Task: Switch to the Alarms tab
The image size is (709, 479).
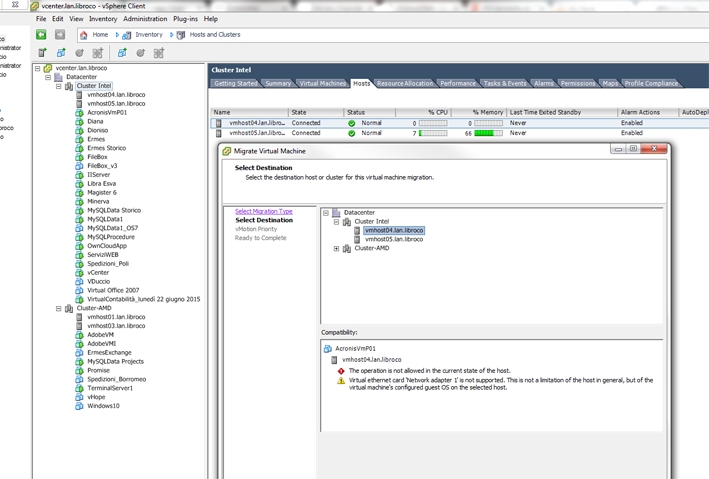Action: (544, 83)
